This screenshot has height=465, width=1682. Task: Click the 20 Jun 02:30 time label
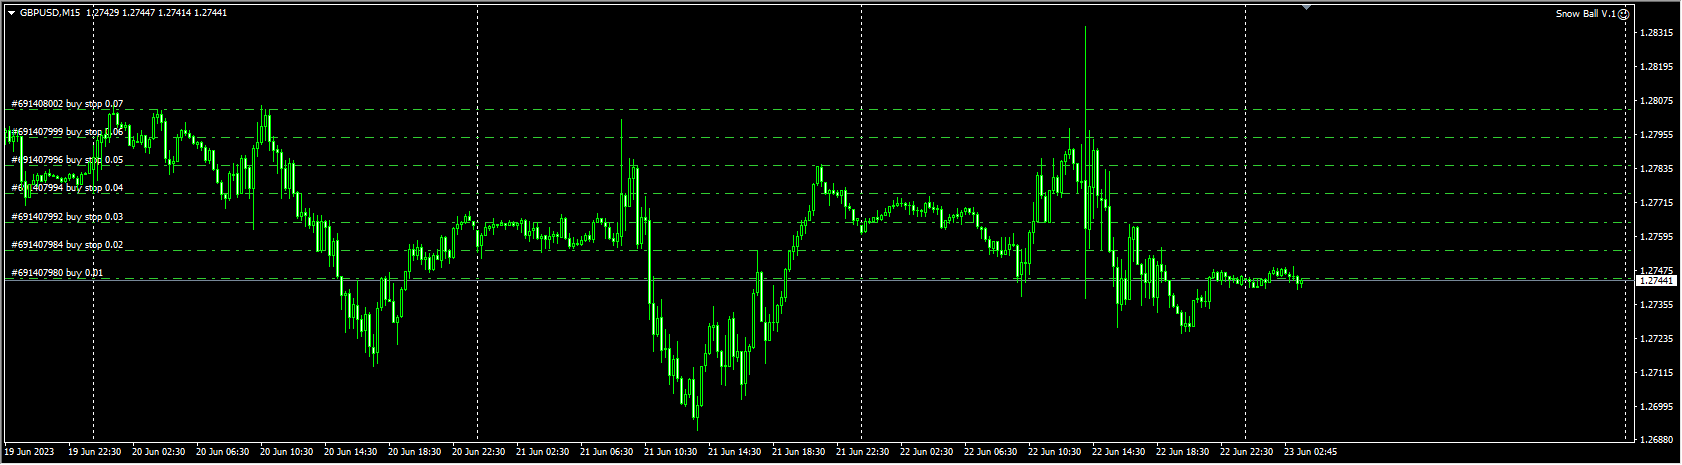[159, 452]
